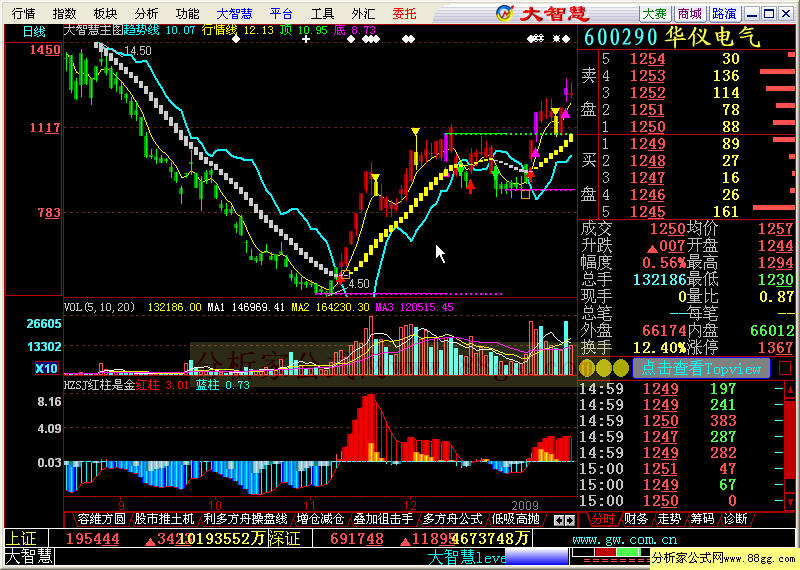Click the magenta up-triangle near latest candle

(x=565, y=114)
